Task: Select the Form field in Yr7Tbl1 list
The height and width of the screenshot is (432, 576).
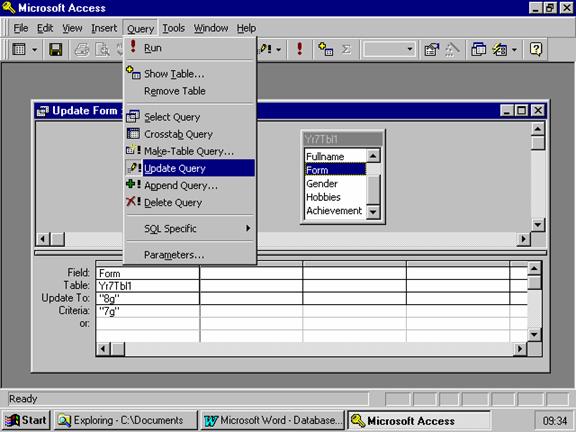Action: (335, 170)
